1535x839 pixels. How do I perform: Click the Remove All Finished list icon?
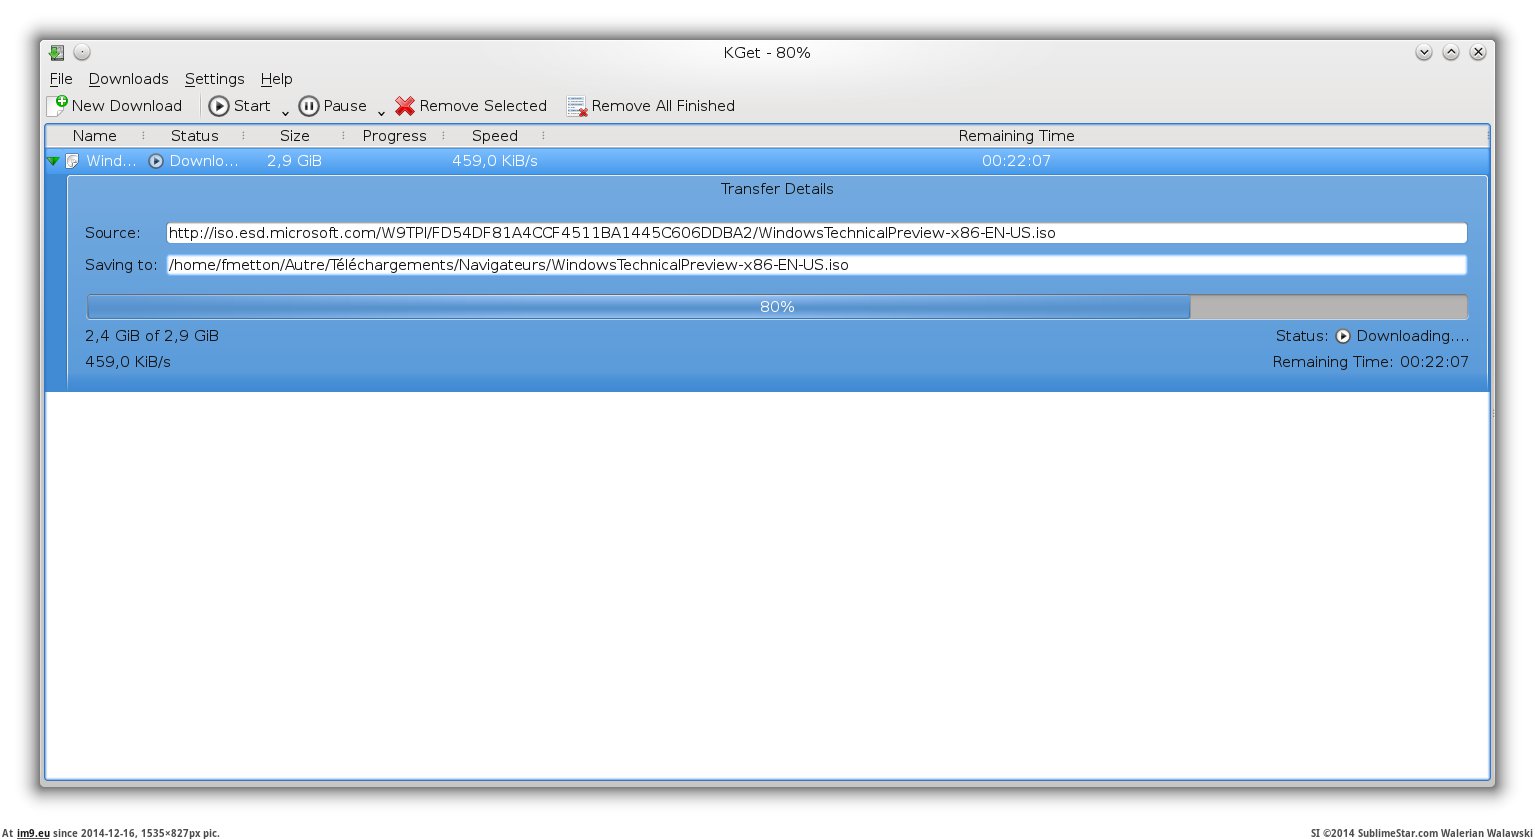click(x=577, y=106)
